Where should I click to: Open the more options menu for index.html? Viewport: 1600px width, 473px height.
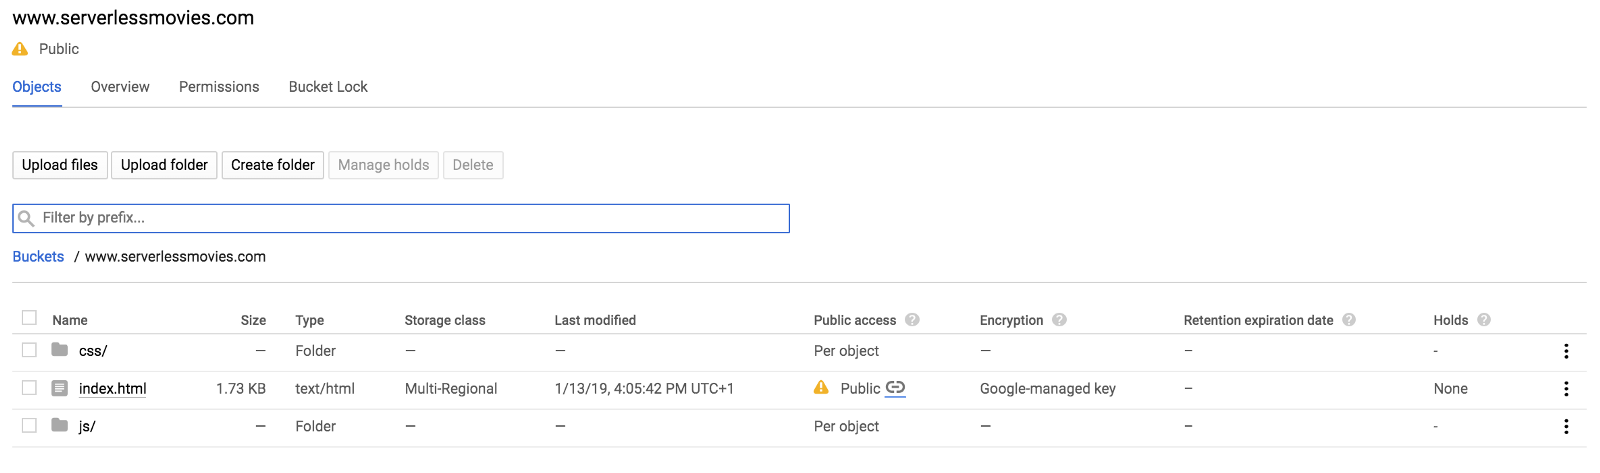[x=1566, y=389]
